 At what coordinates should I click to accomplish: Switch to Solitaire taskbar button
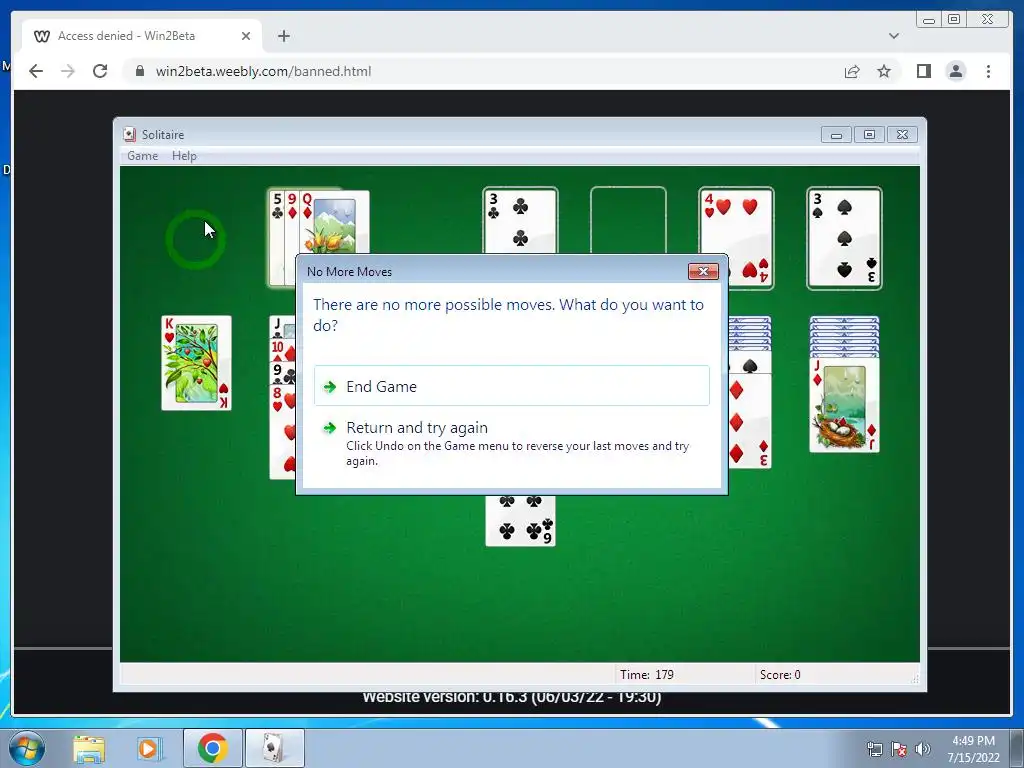(x=274, y=748)
